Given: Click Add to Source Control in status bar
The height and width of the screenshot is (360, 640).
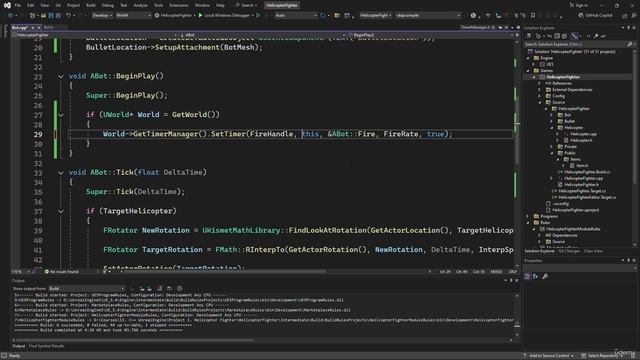Looking at the screenshot, I should point(549,356).
